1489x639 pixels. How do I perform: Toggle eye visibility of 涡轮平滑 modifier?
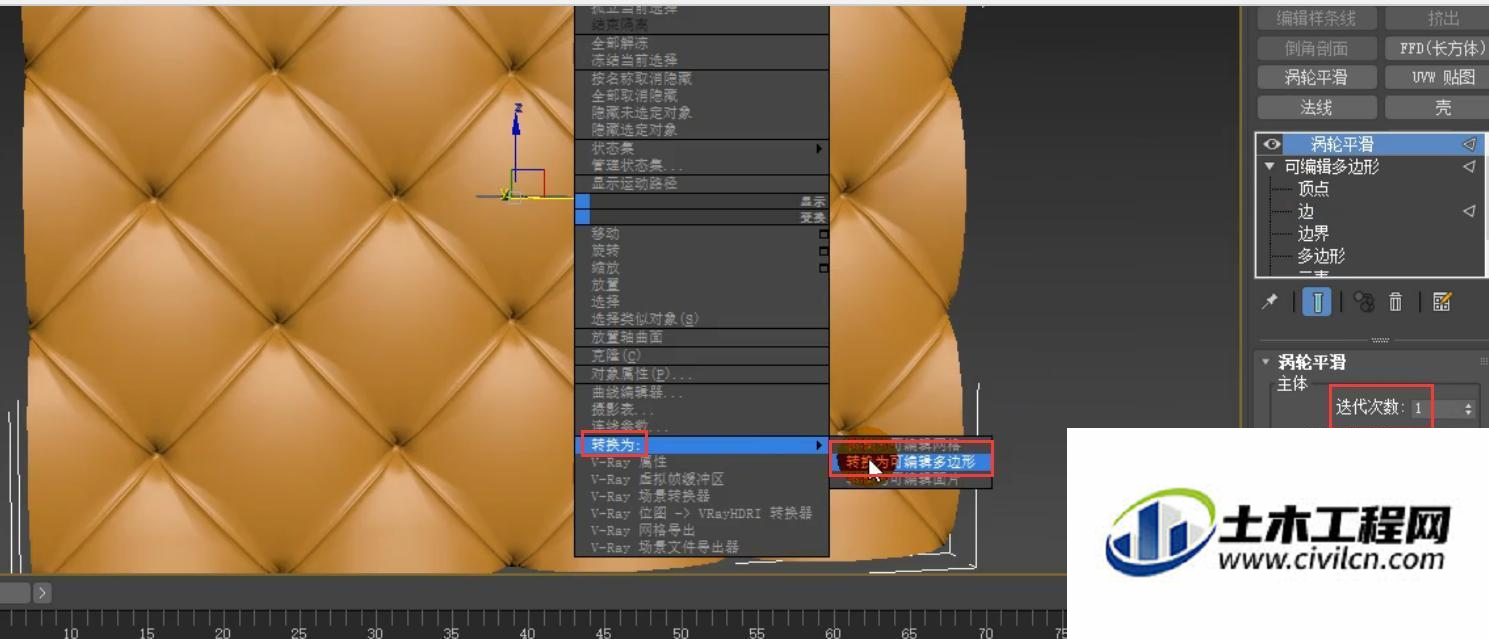1272,145
